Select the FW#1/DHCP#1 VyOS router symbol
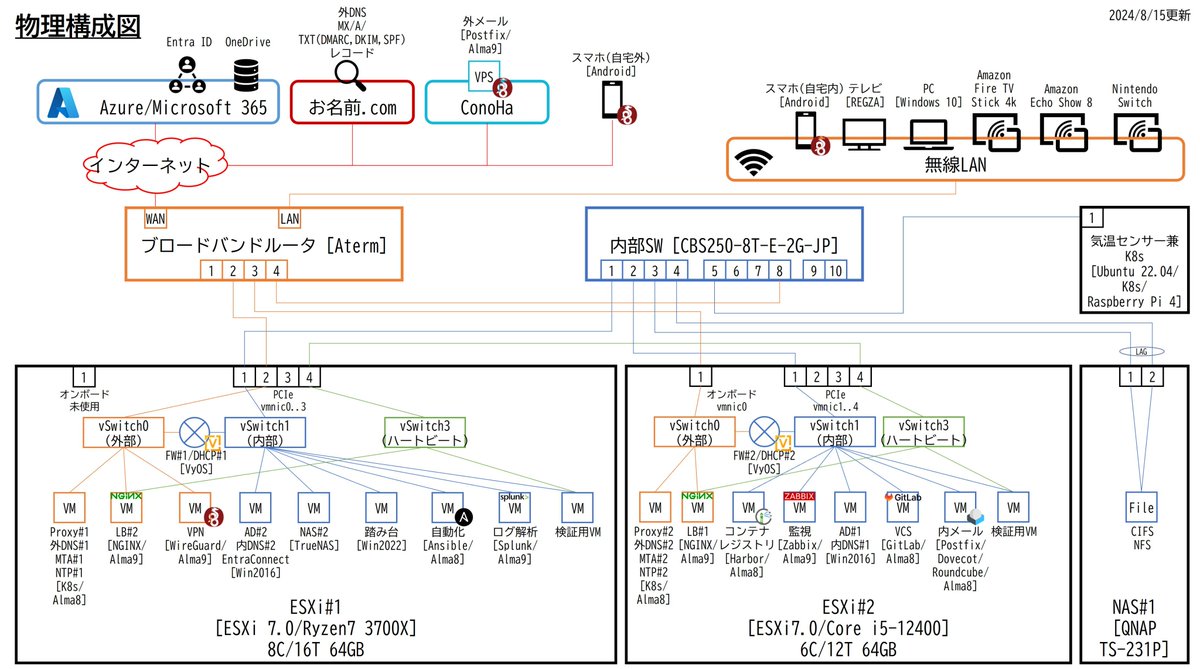This screenshot has width=1200, height=669. [194, 432]
